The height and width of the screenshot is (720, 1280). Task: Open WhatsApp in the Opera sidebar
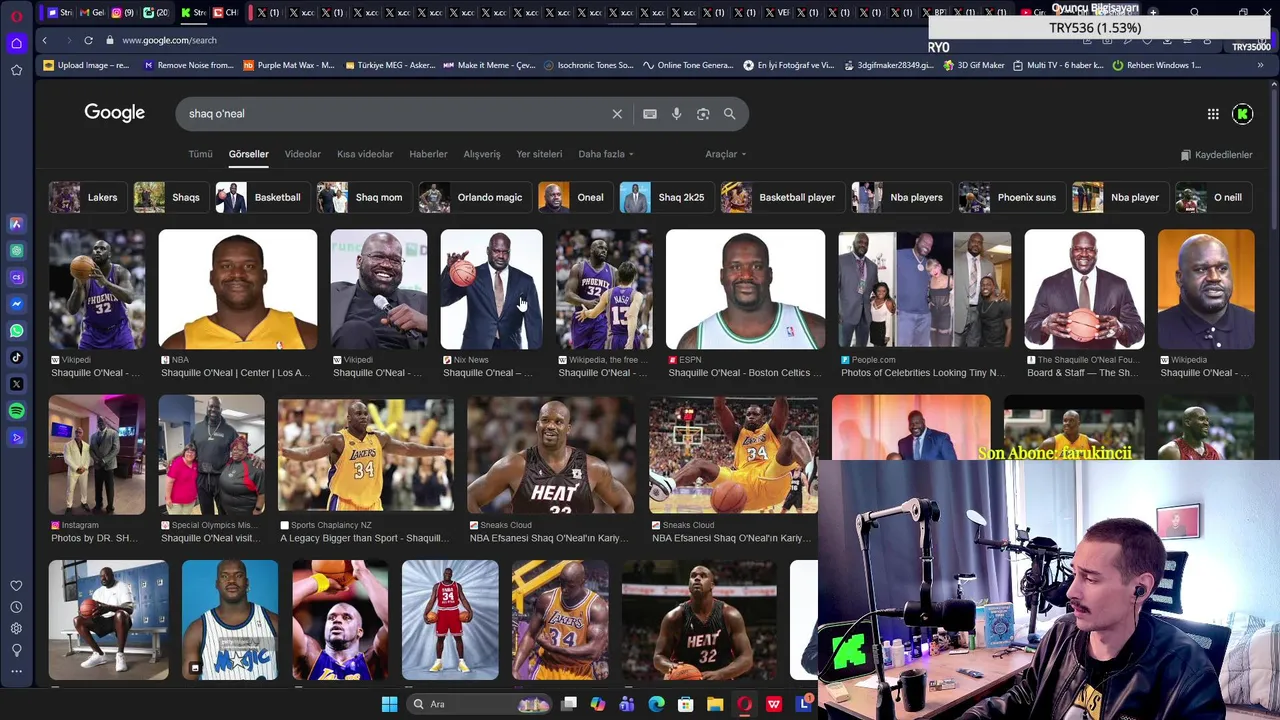16,330
